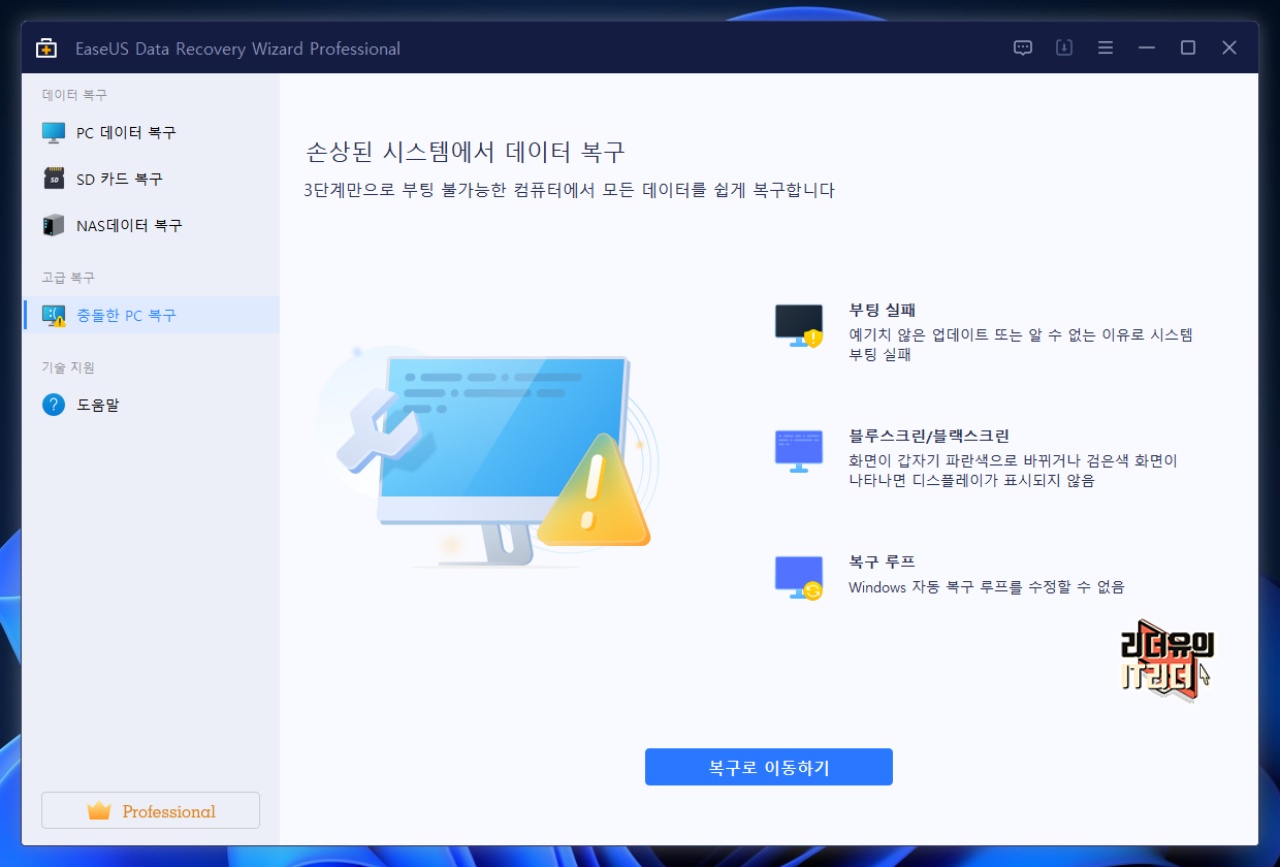
Task: Click the 복구 루프 heading
Action: click(882, 562)
